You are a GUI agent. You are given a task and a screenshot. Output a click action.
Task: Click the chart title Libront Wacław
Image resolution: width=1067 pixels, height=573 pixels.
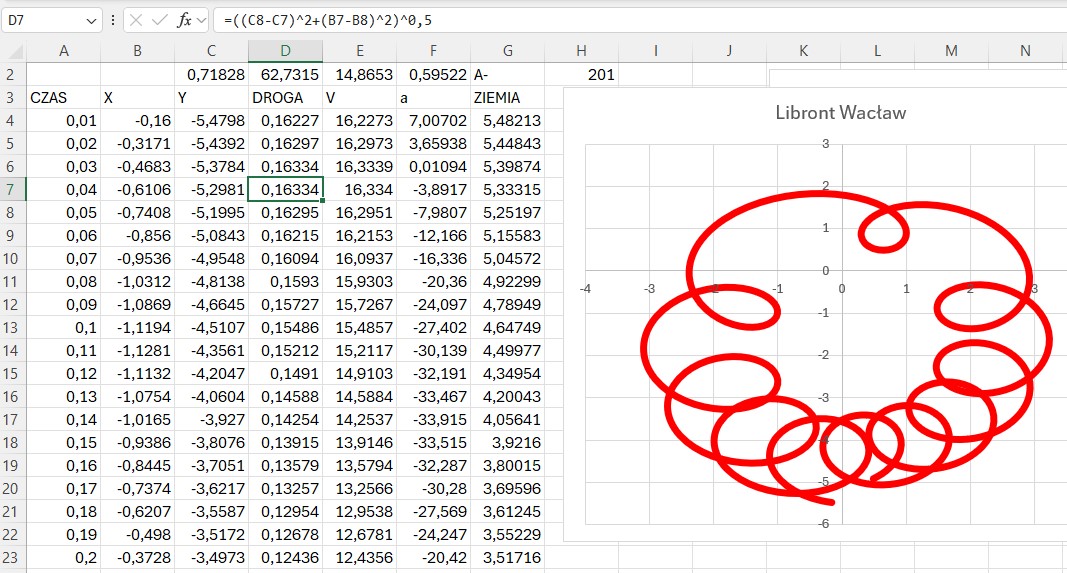point(840,112)
